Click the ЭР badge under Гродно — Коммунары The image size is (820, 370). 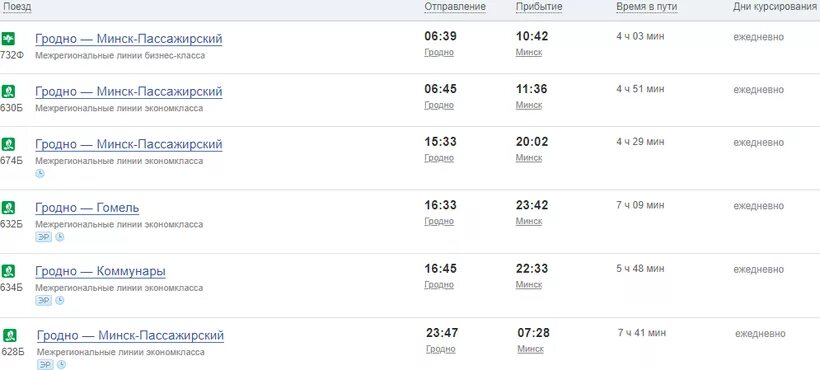[x=43, y=300]
